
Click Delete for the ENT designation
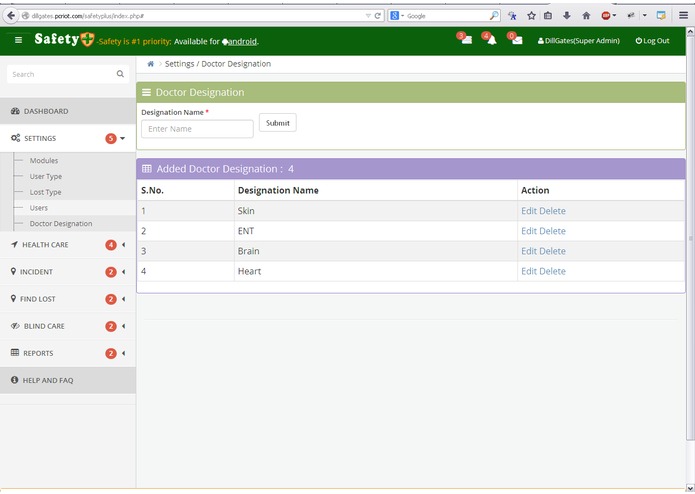tap(552, 231)
